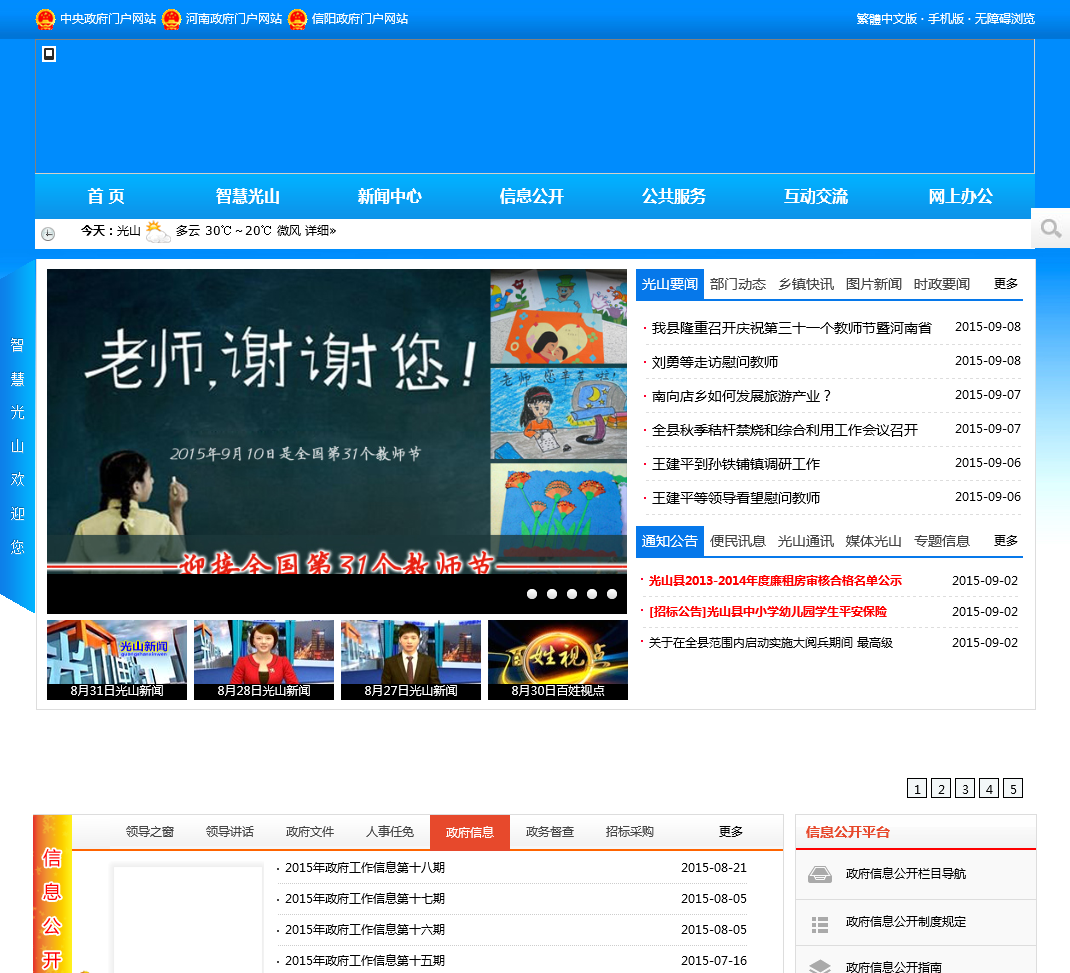Screen dimensions: 1070x973
Task: Open 8月27日光山新闻 video thumbnail
Action: [411, 660]
